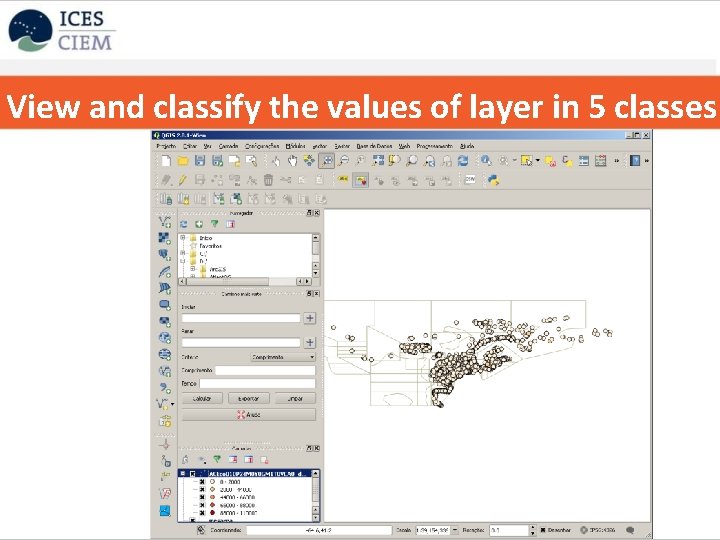The width and height of the screenshot is (720, 540).
Task: Uncheck the 66000 - 88000 class checkbox
Action: [x=202, y=505]
